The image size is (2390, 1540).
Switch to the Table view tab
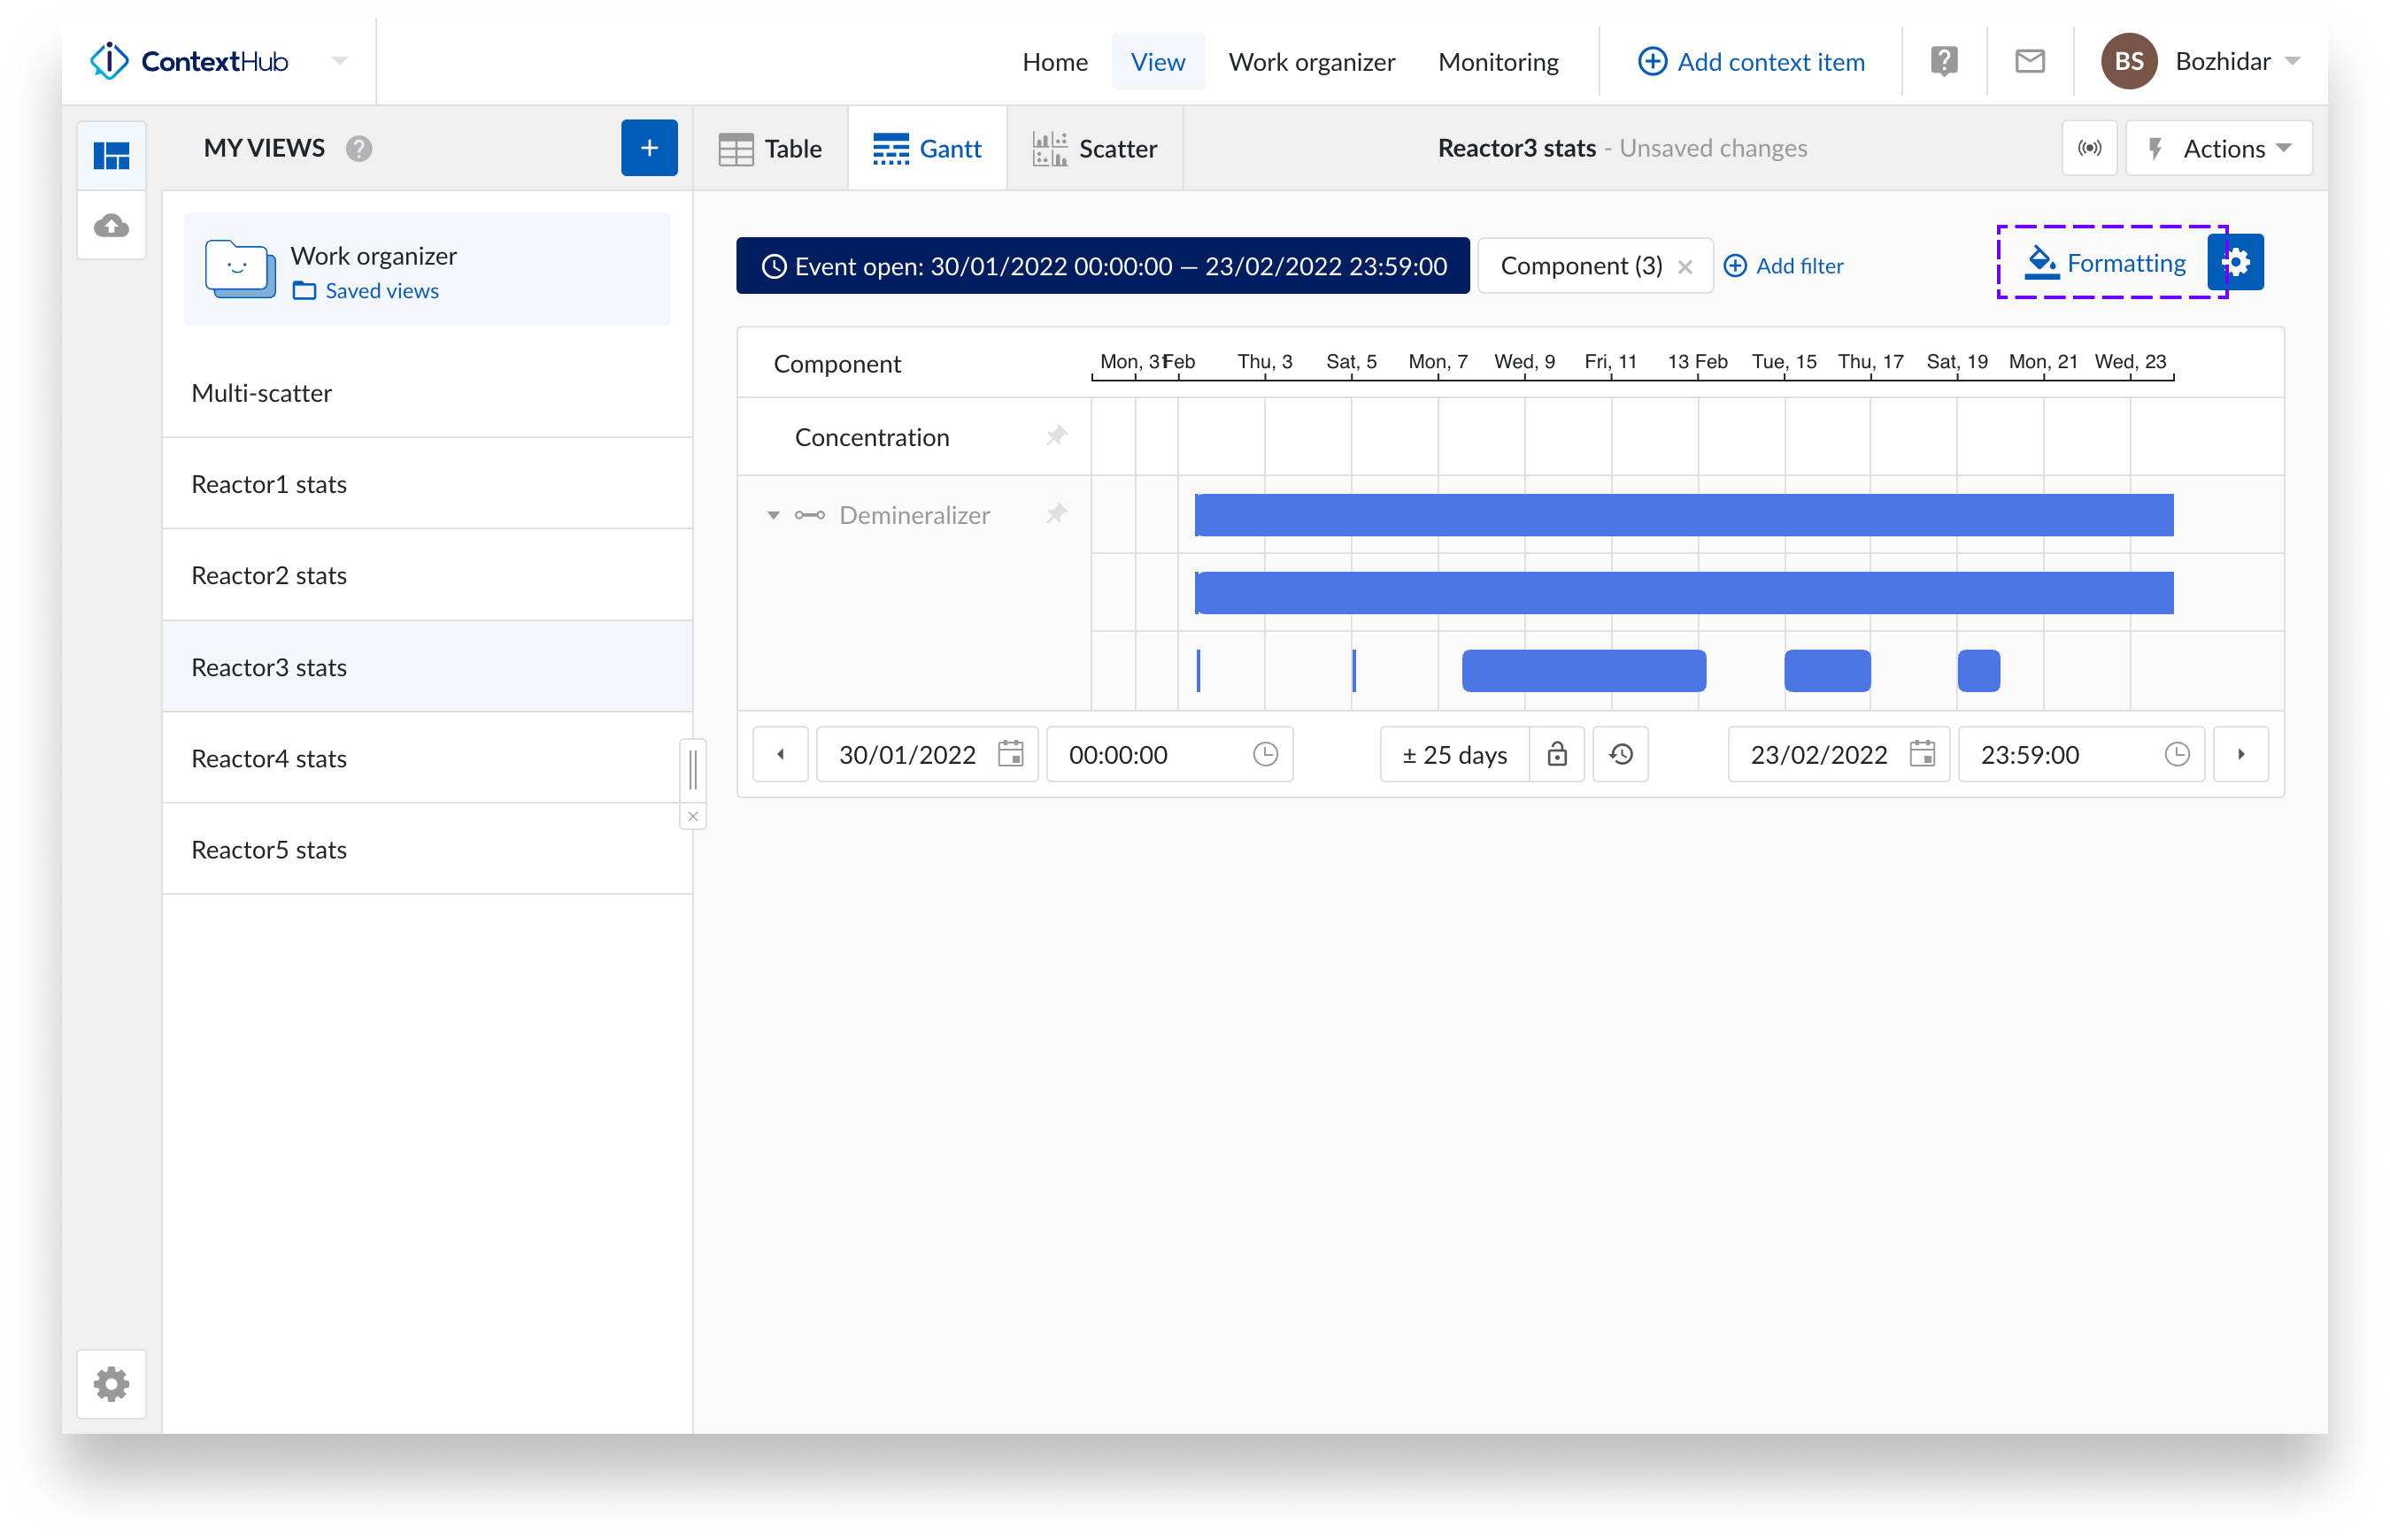770,148
